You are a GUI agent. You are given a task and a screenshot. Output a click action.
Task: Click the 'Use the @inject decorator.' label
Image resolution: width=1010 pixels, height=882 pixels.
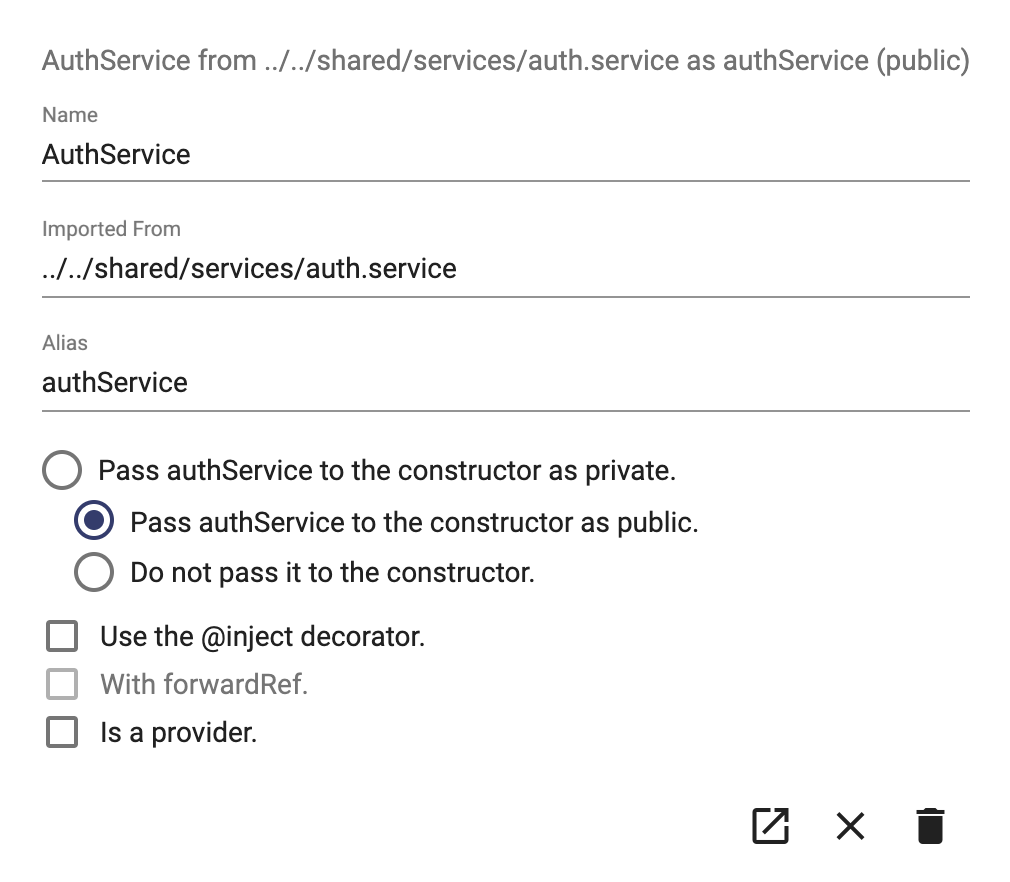coord(263,637)
